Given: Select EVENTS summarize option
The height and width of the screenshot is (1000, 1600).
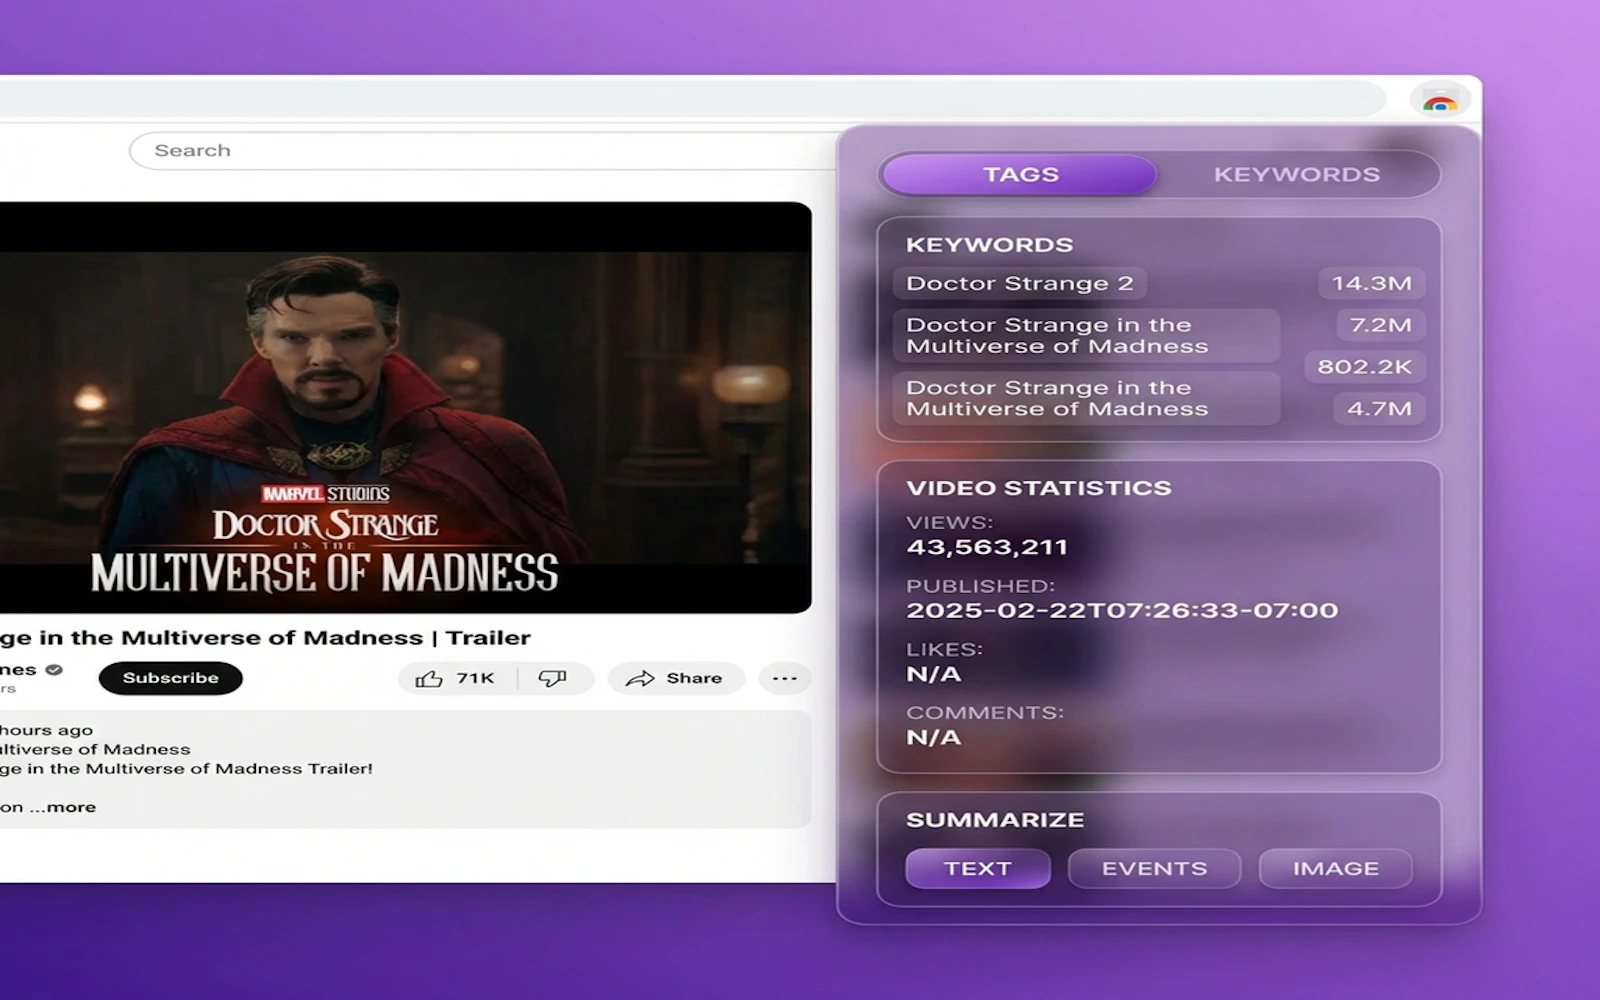Looking at the screenshot, I should coord(1154,869).
